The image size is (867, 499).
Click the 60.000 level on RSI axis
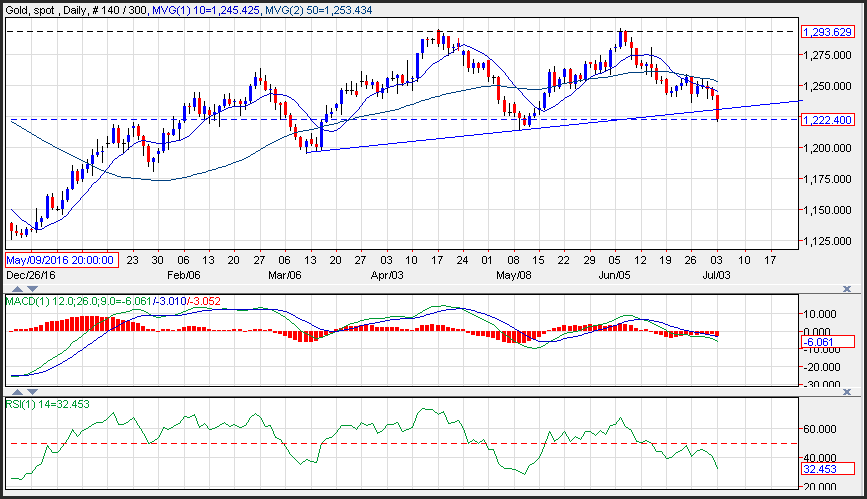[823, 429]
